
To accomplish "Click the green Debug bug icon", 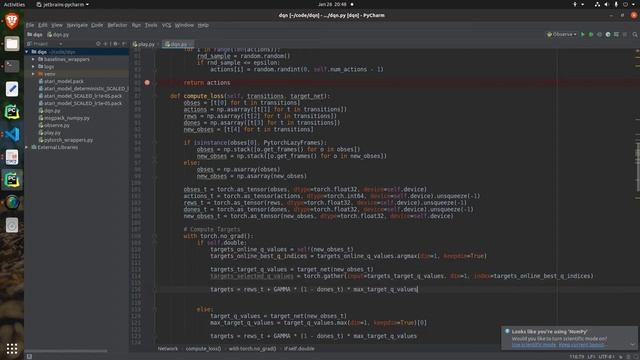I will [591, 35].
